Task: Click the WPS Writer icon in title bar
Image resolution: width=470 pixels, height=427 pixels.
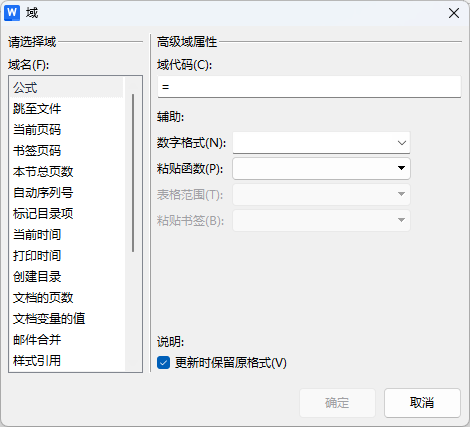Action: coord(12,13)
